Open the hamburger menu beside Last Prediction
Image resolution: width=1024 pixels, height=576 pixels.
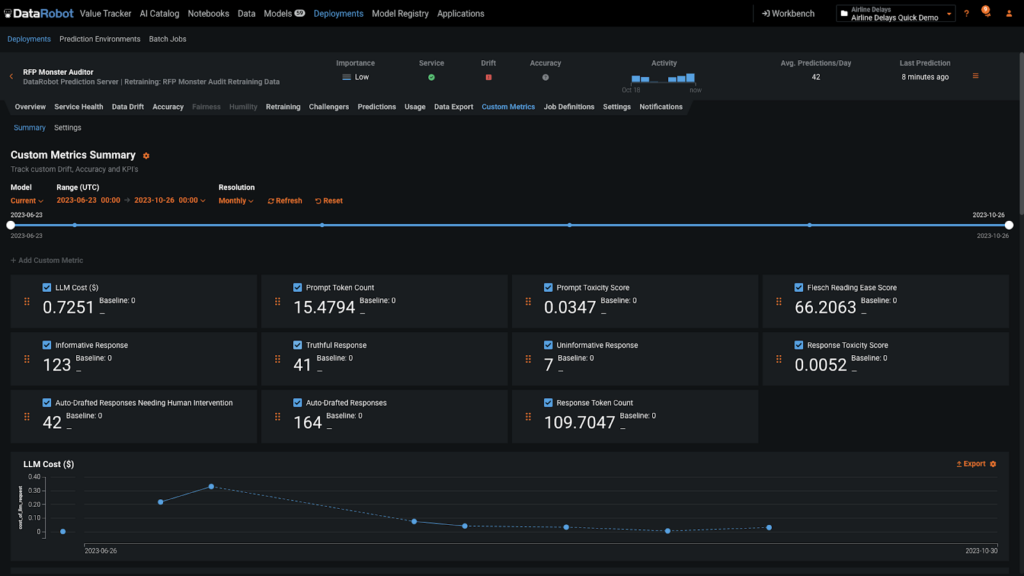point(975,74)
